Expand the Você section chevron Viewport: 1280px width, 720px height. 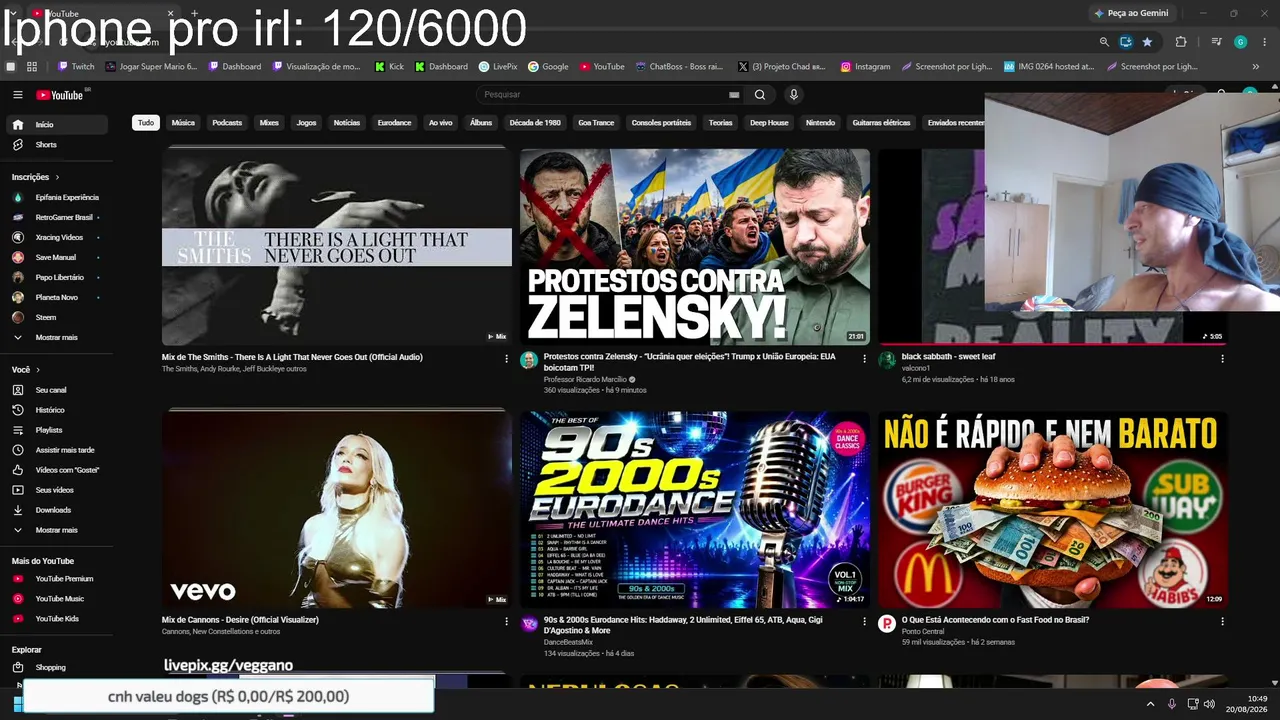[x=39, y=370]
